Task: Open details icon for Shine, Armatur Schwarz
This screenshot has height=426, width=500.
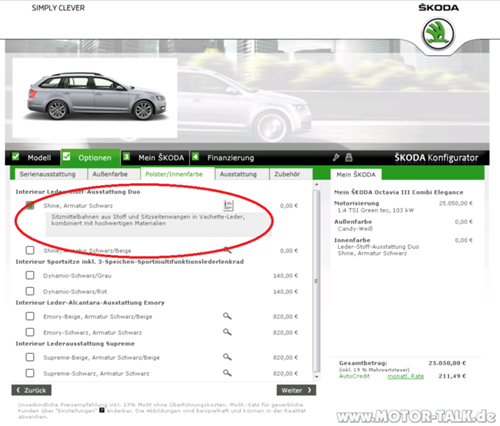Action: click(x=228, y=205)
